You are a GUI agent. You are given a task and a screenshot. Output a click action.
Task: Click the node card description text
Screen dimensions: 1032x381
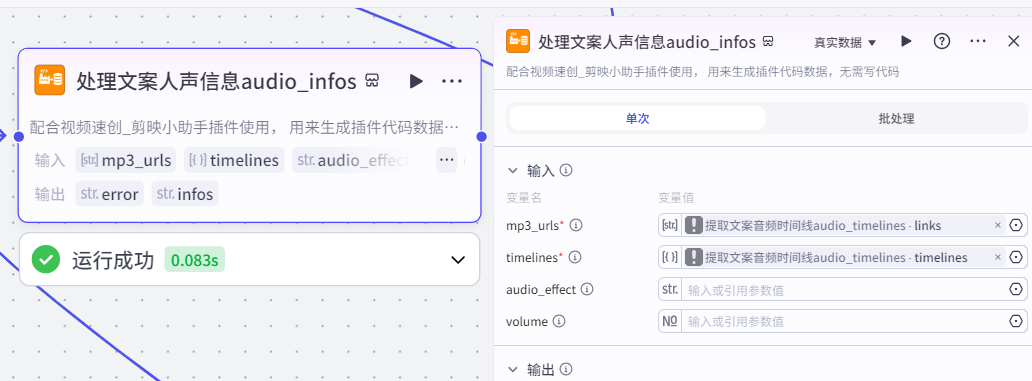pos(244,126)
